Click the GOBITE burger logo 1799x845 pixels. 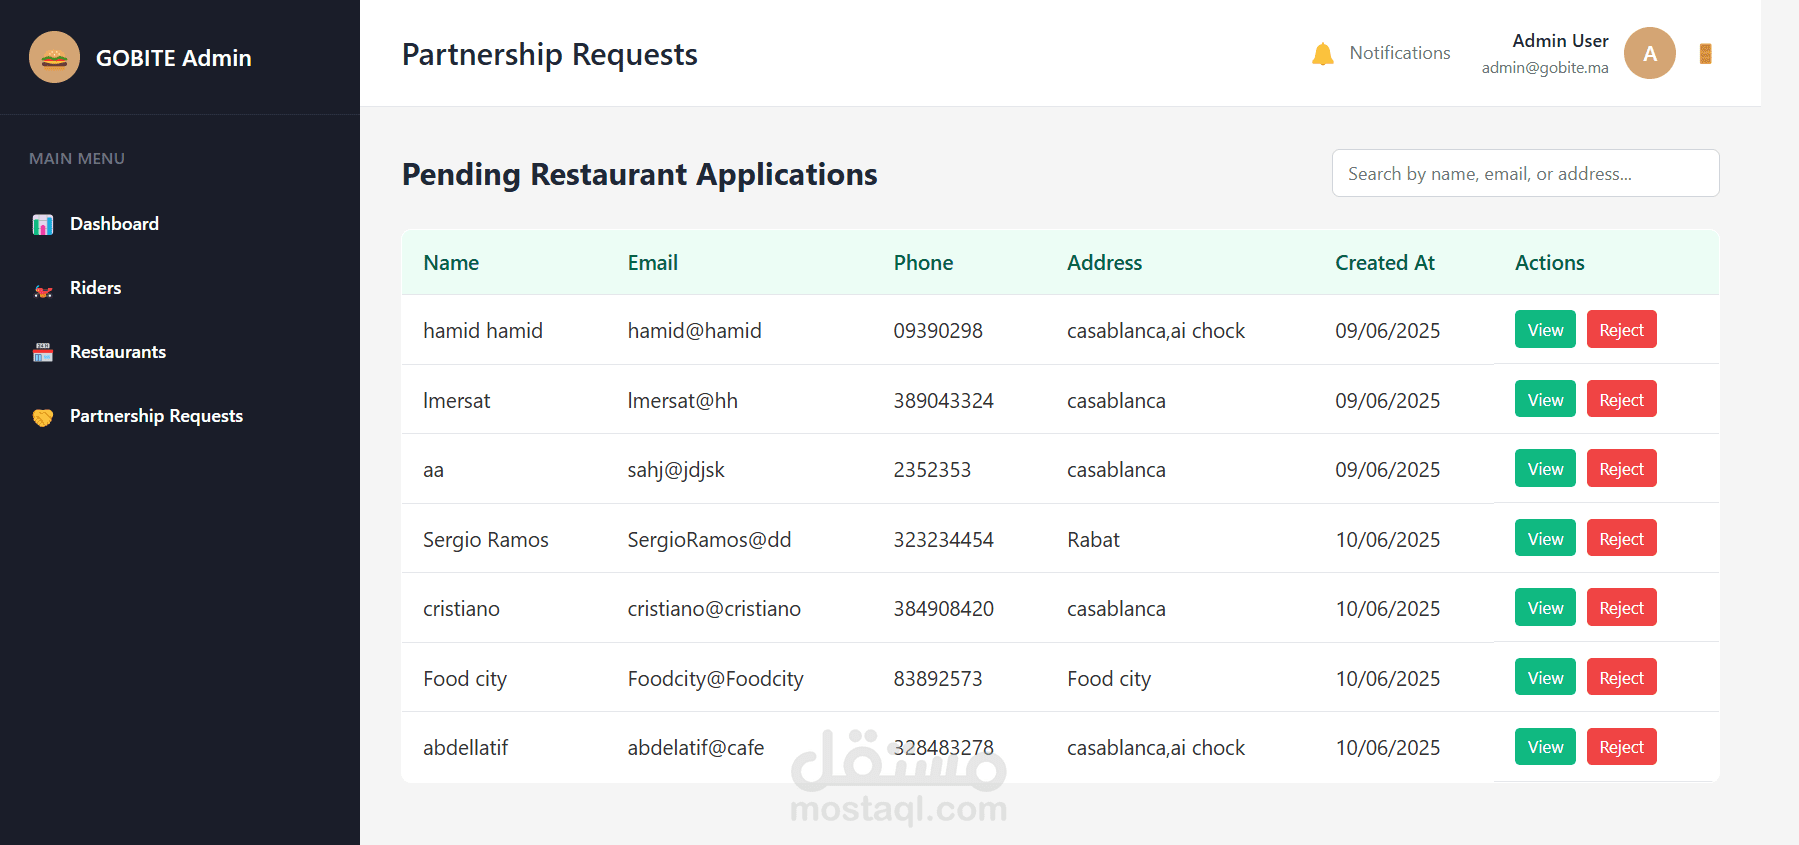pyautogui.click(x=54, y=57)
